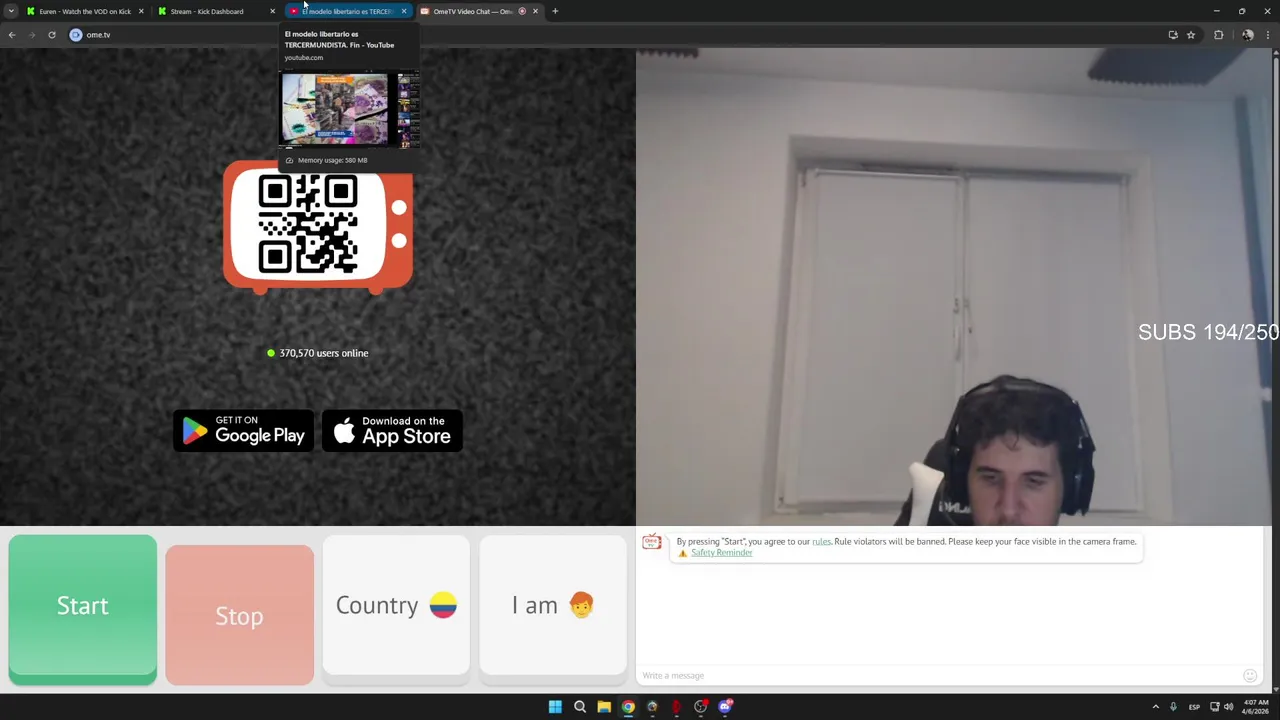Click the Stop button
The width and height of the screenshot is (1280, 720).
click(239, 615)
